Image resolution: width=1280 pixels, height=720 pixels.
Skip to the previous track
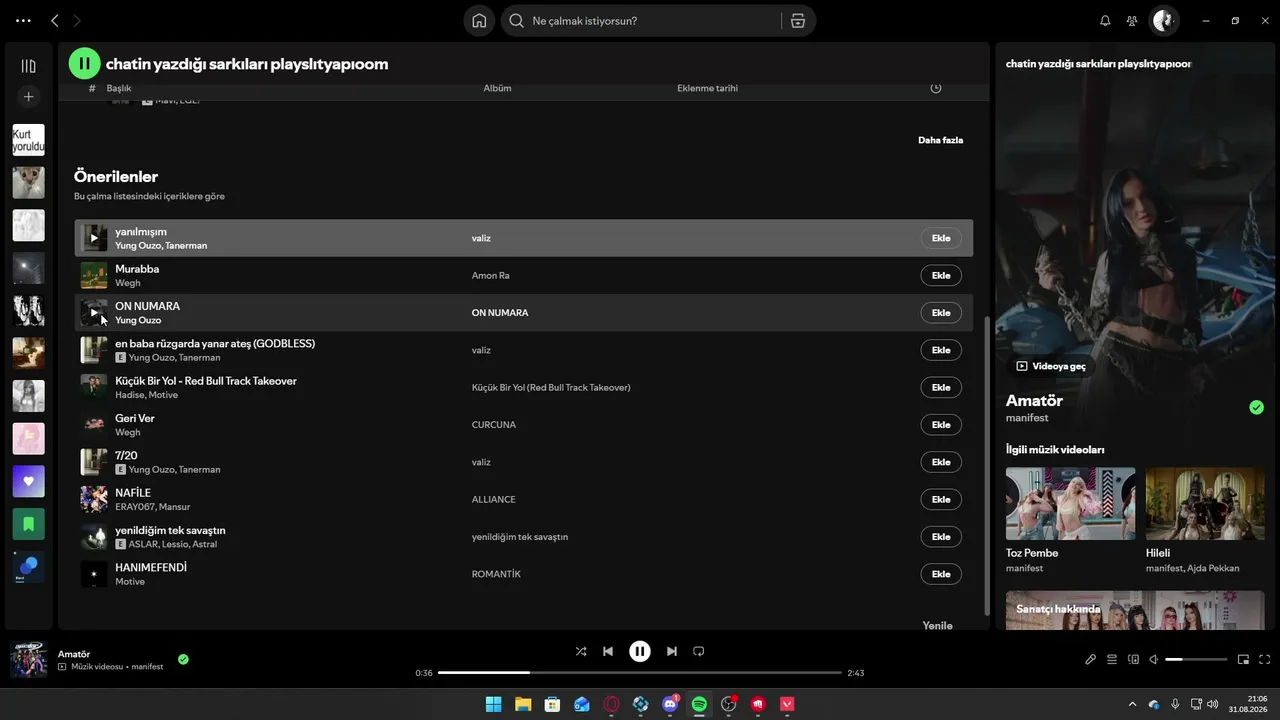tap(608, 651)
